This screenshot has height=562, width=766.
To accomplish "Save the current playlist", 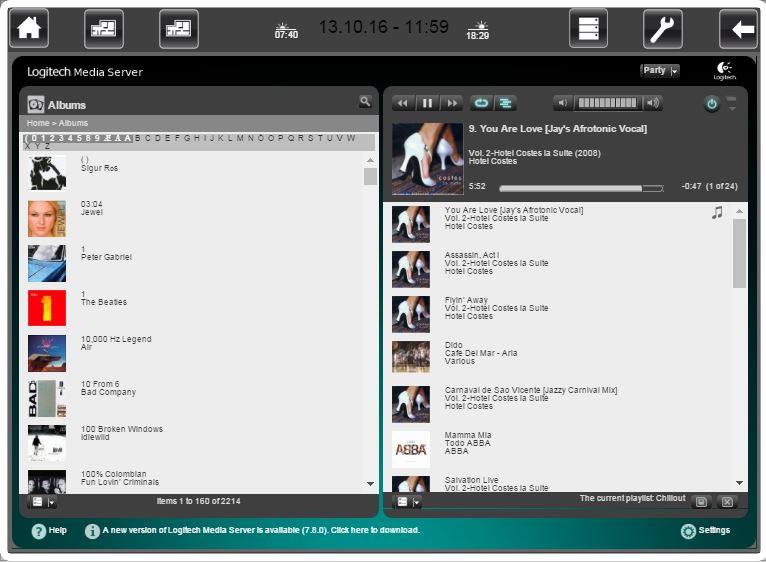I will 701,502.
